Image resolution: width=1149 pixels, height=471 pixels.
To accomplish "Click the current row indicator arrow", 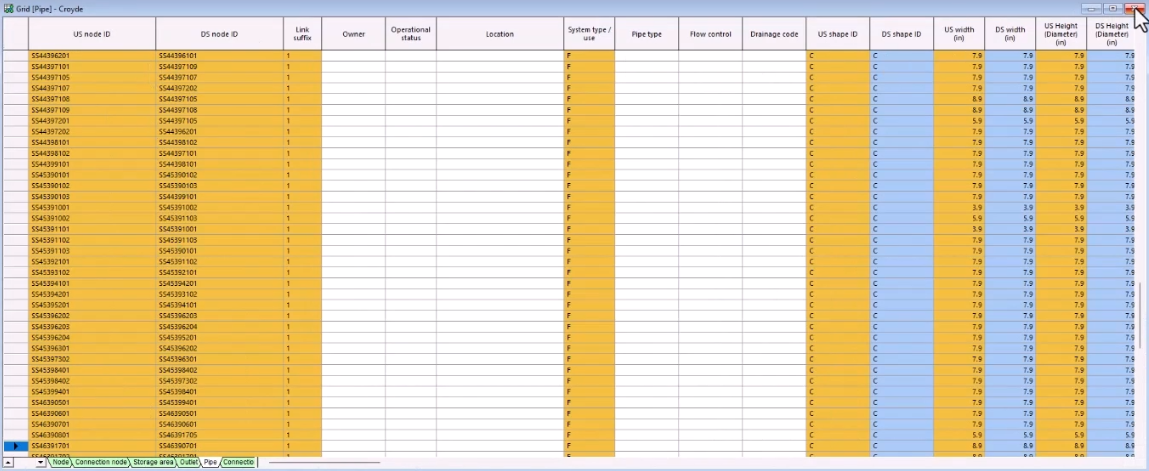I will tap(14, 446).
